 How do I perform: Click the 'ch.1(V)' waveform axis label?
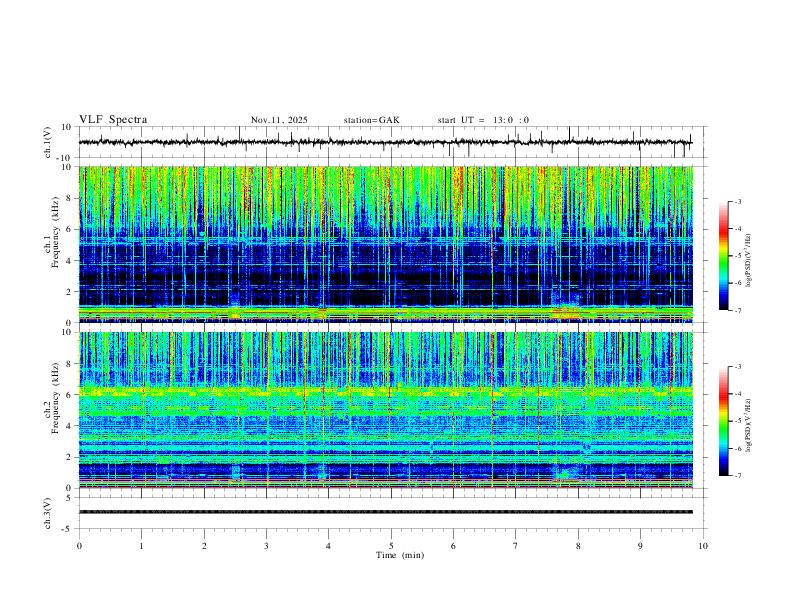point(48,142)
